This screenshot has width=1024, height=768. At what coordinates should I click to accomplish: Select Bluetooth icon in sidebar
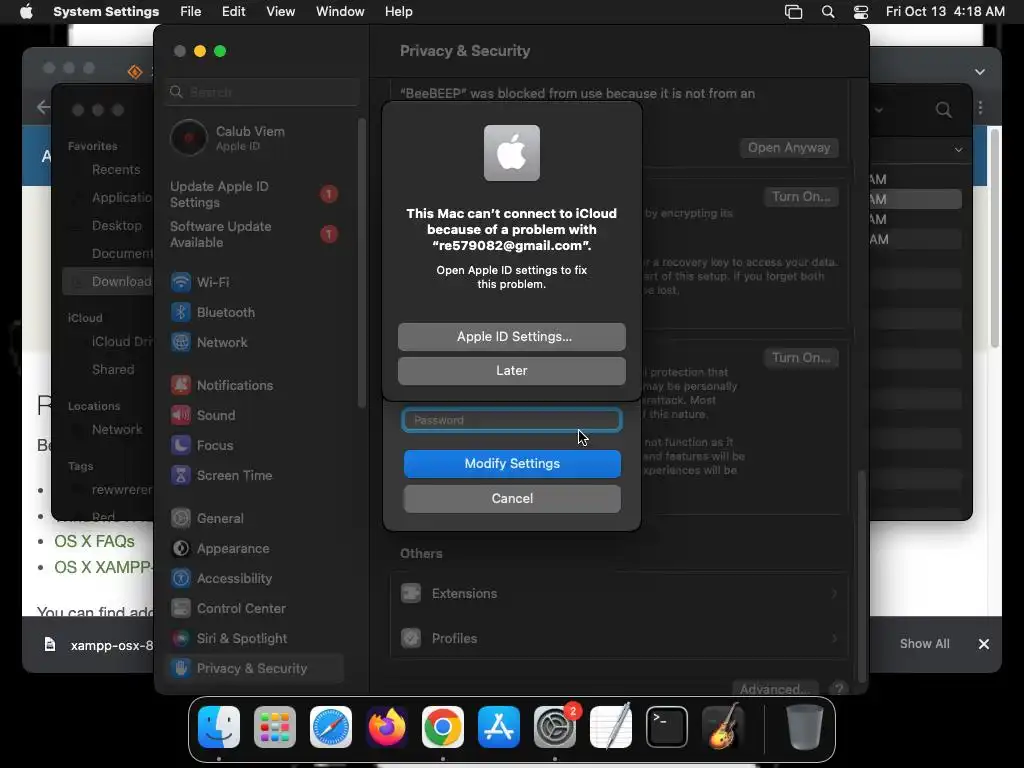[181, 312]
